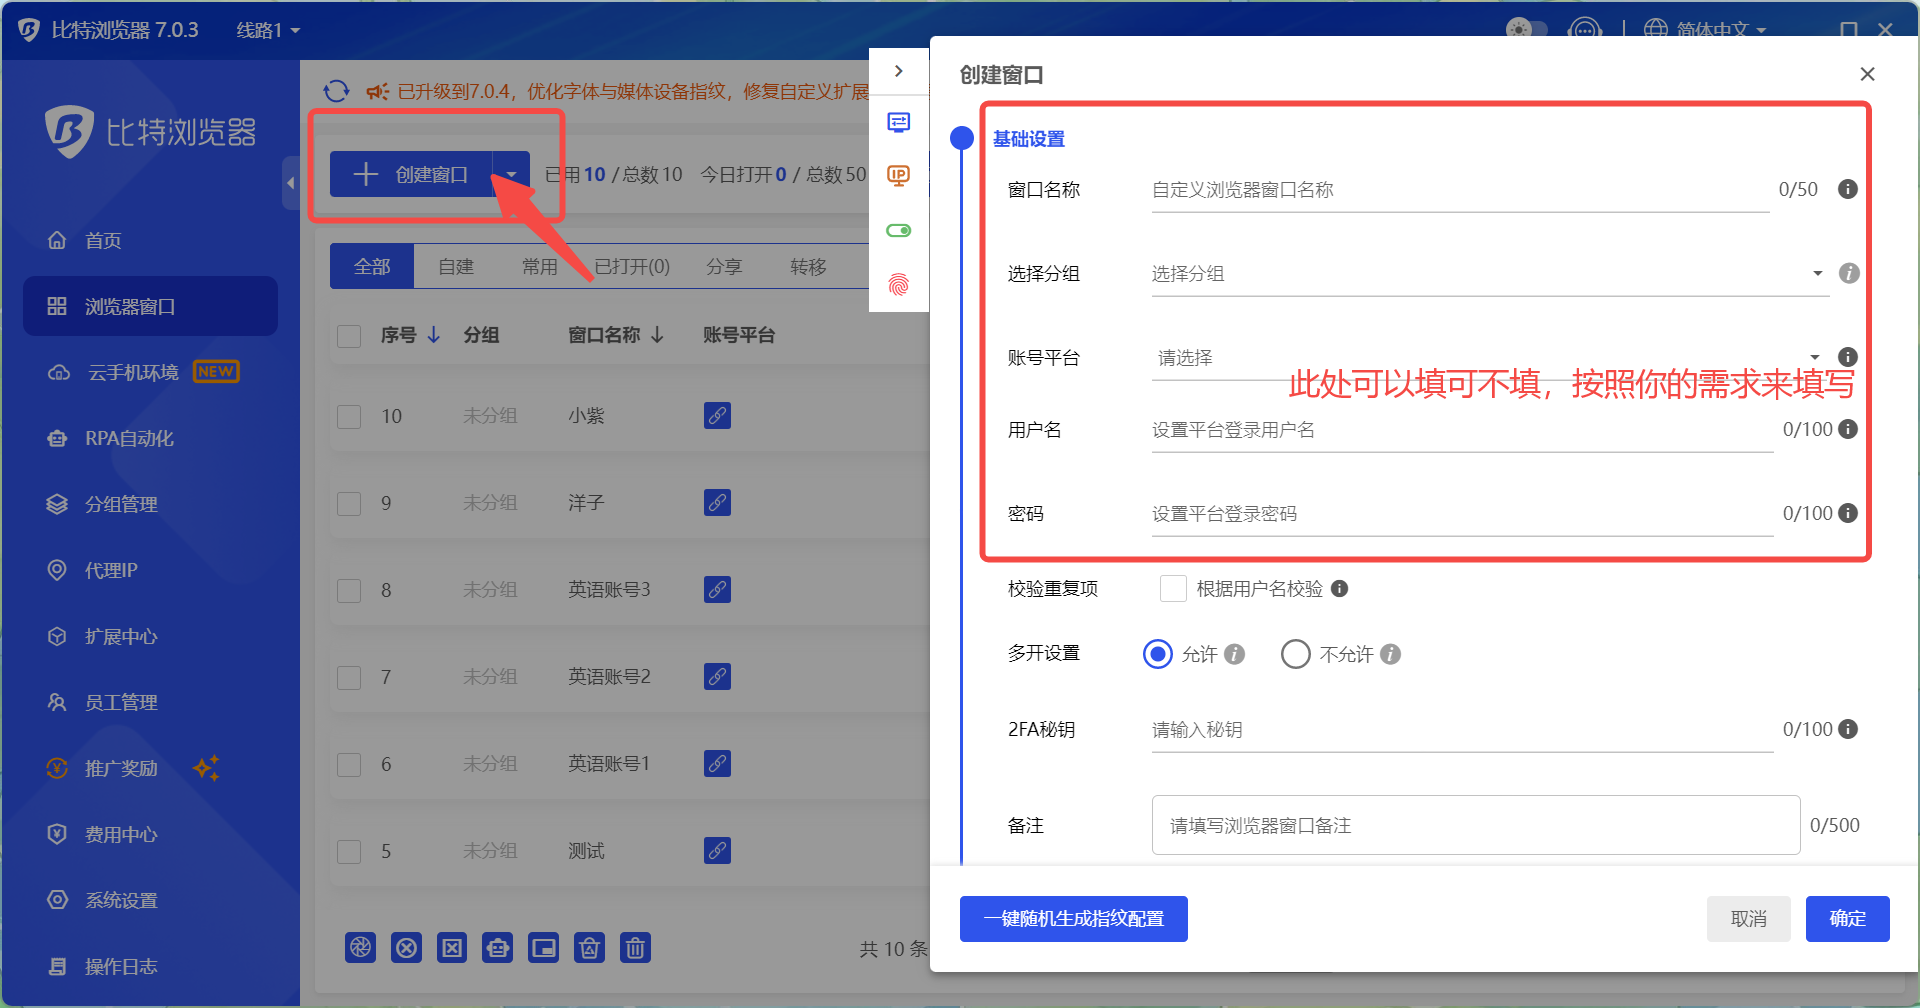Click info icon next to 窗口名称 field
1920x1008 pixels.
[1848, 189]
